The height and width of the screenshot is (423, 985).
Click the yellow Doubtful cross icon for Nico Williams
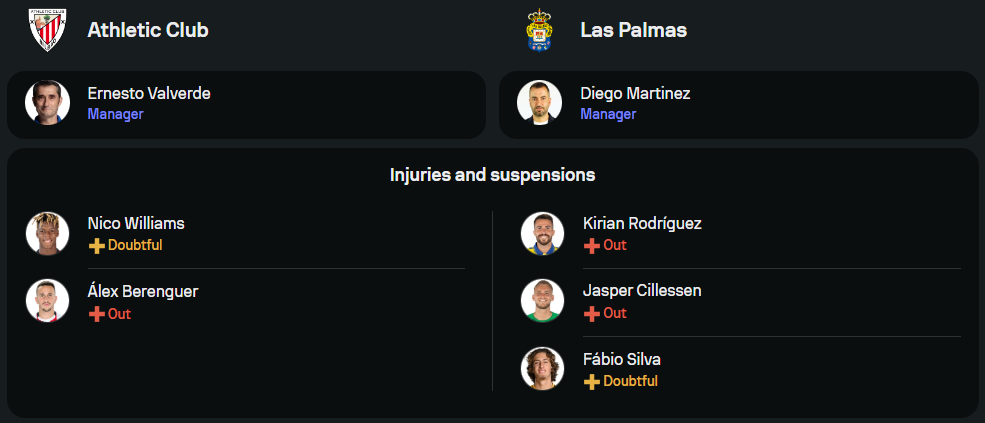click(97, 245)
